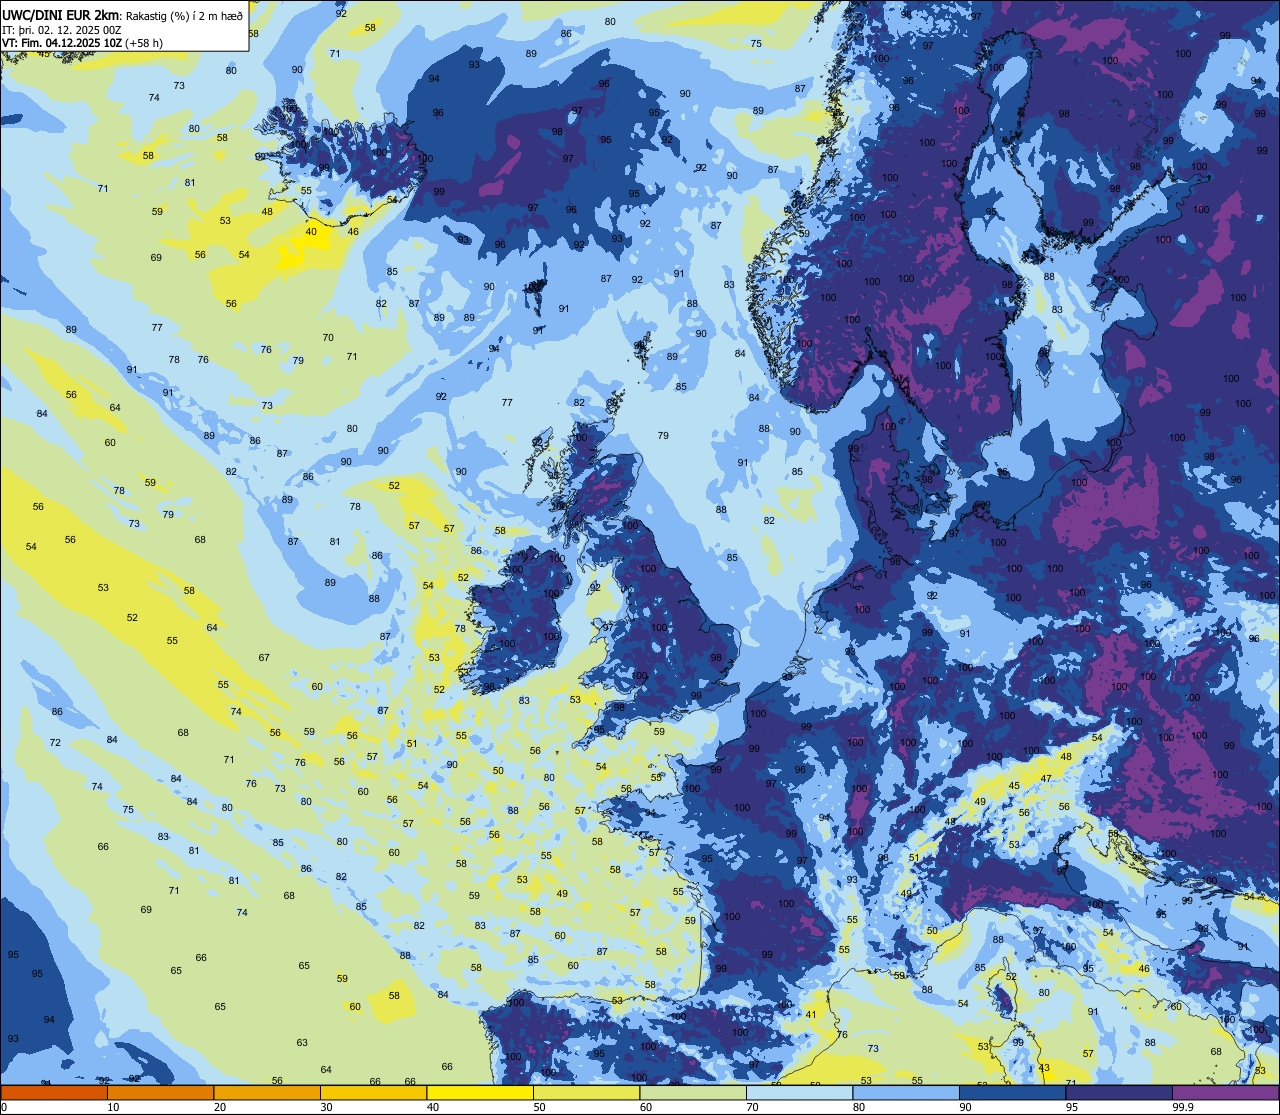Viewport: 1280px width, 1115px height.
Task: Select the 70-80 light blue legend segment
Action: point(799,1093)
